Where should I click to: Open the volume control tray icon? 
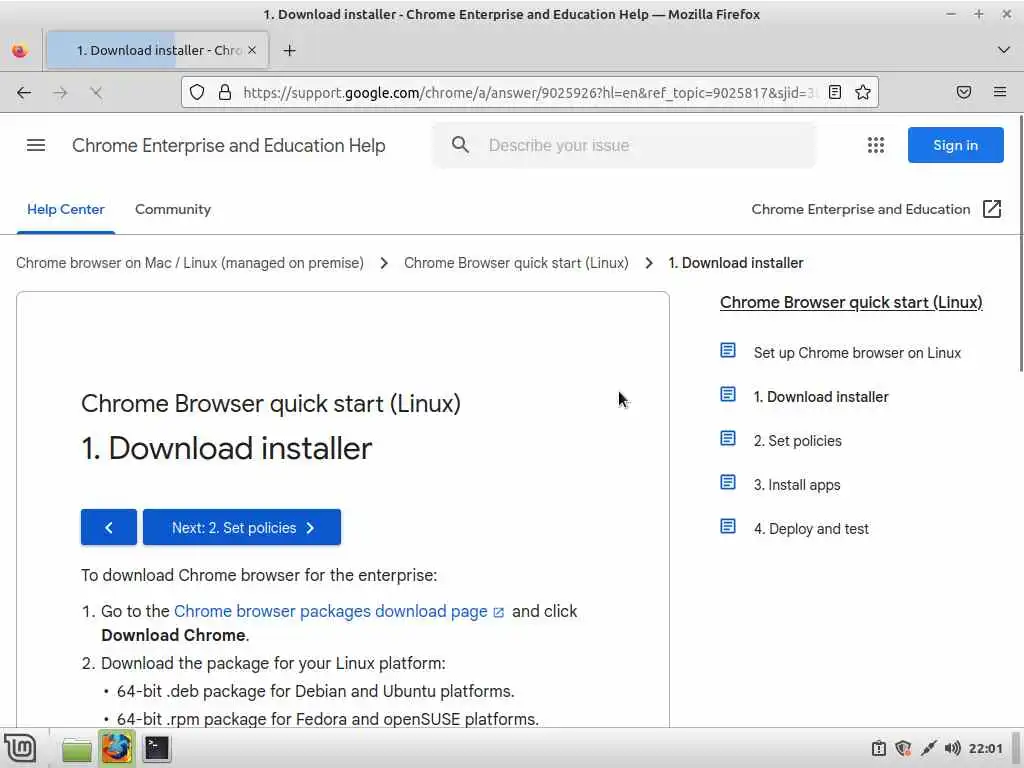pyautogui.click(x=952, y=748)
